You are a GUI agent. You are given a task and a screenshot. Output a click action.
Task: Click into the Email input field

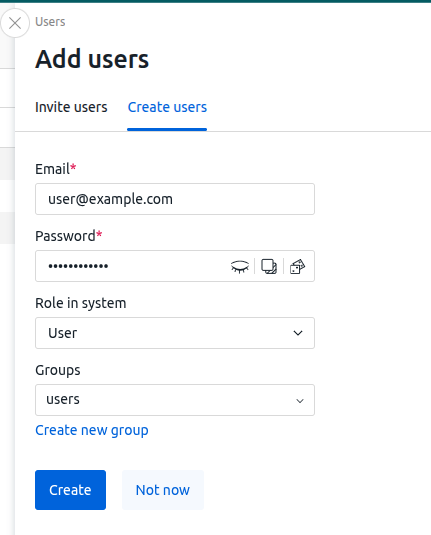[175, 199]
